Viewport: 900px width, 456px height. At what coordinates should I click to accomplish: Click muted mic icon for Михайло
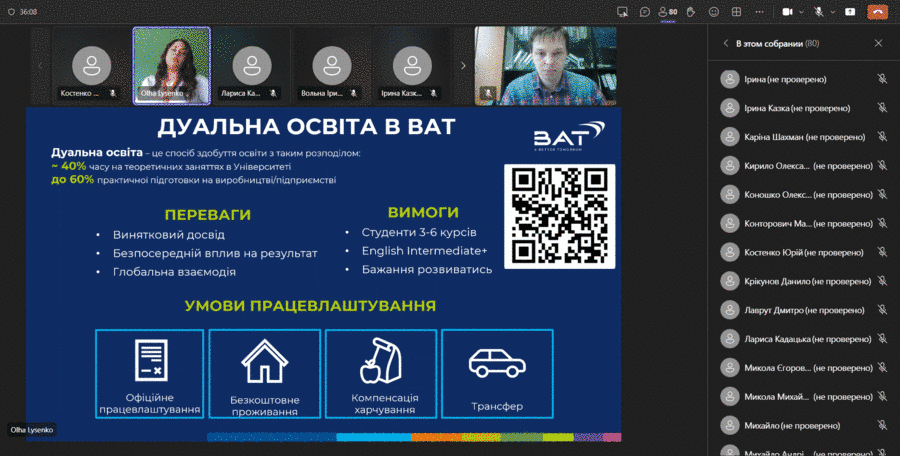coord(882,426)
